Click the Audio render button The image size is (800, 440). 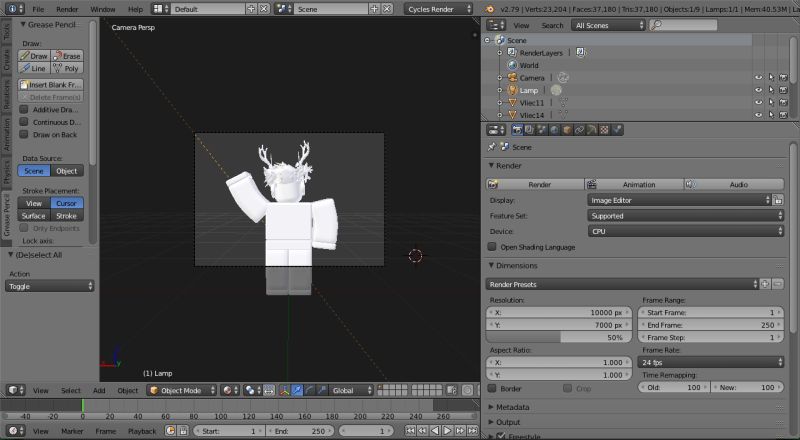(734, 184)
